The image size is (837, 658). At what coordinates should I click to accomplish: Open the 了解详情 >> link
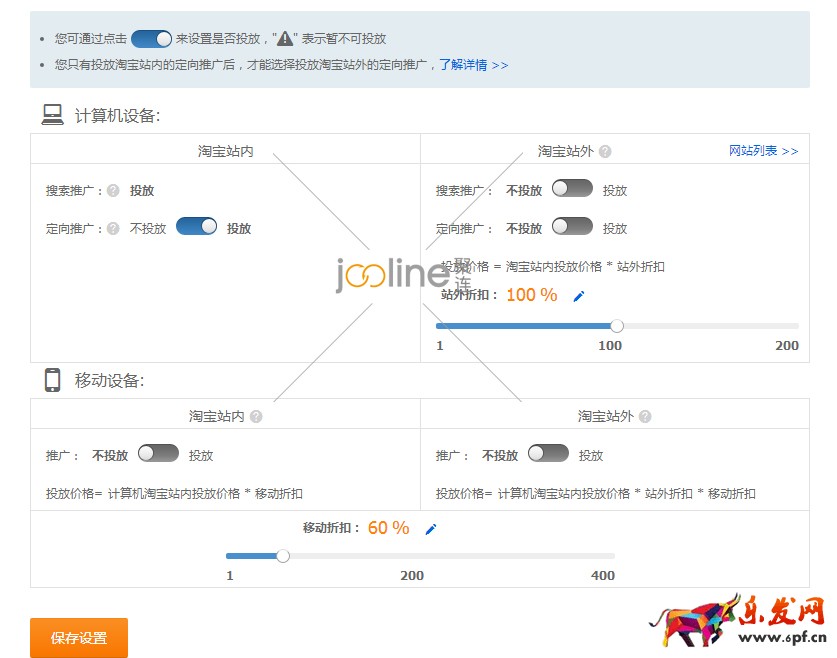473,65
